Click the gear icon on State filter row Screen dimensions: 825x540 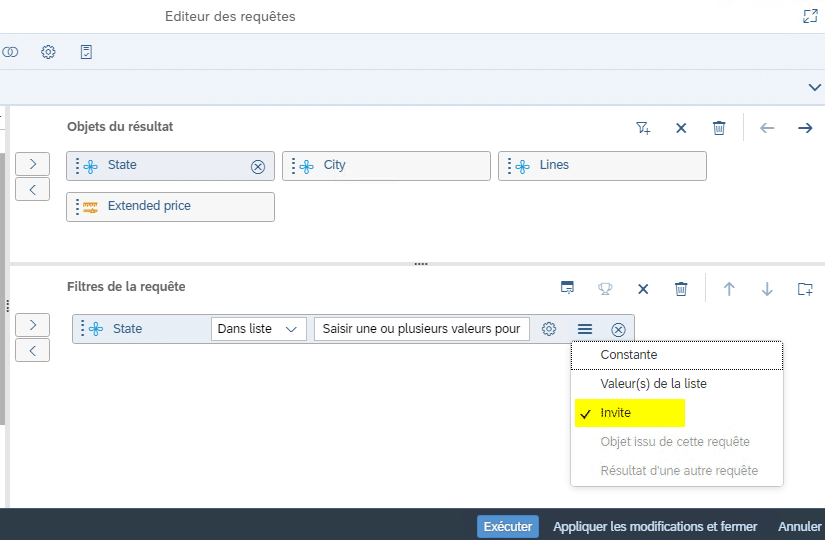549,329
